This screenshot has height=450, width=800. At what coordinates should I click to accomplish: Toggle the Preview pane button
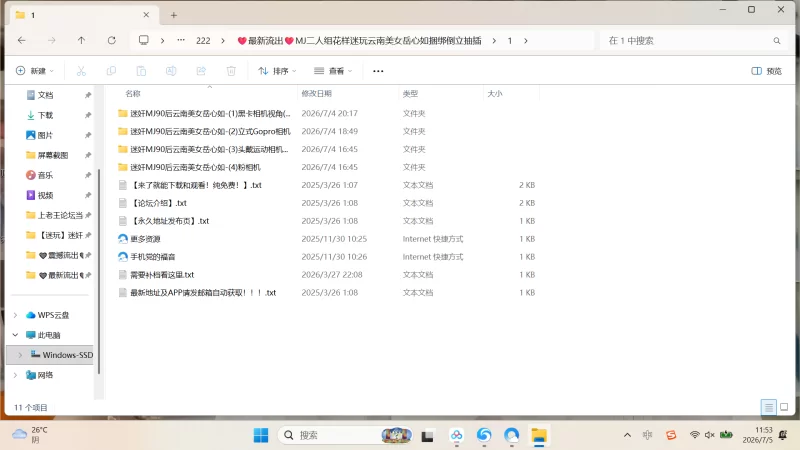click(x=766, y=71)
